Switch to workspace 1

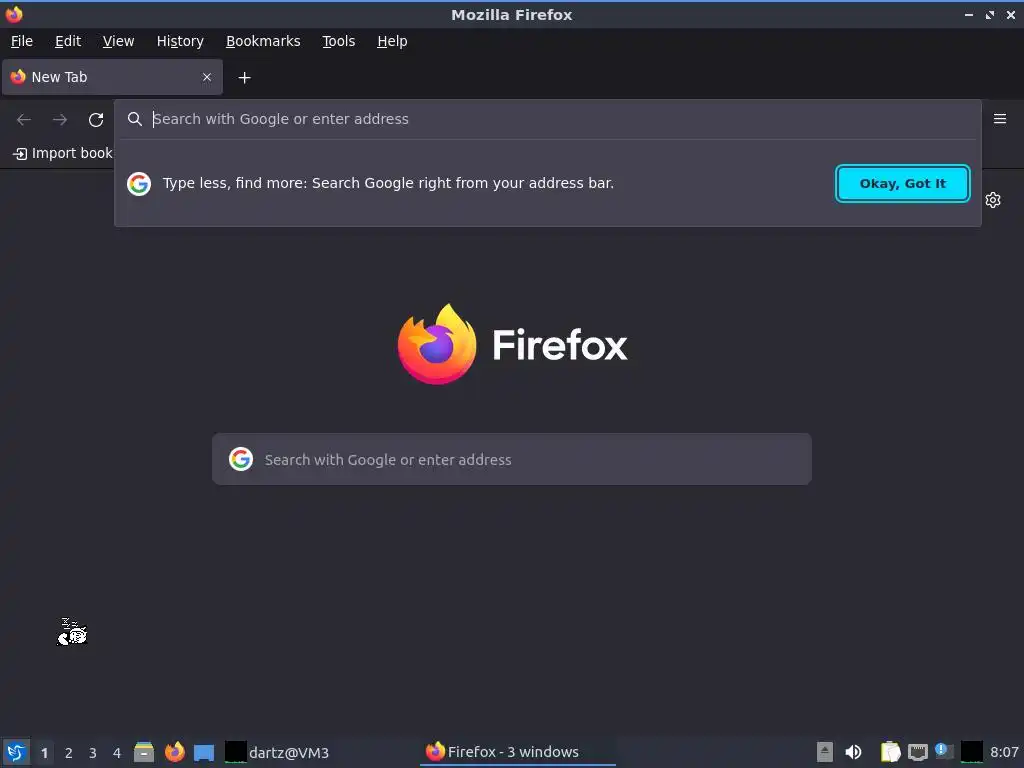point(44,753)
